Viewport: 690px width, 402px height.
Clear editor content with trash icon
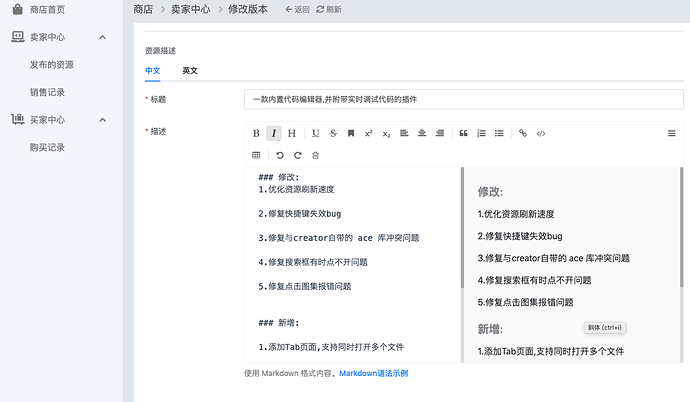click(316, 155)
